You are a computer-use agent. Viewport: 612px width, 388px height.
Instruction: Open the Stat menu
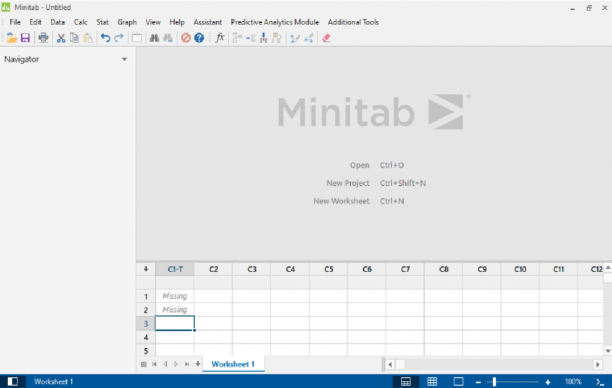102,22
